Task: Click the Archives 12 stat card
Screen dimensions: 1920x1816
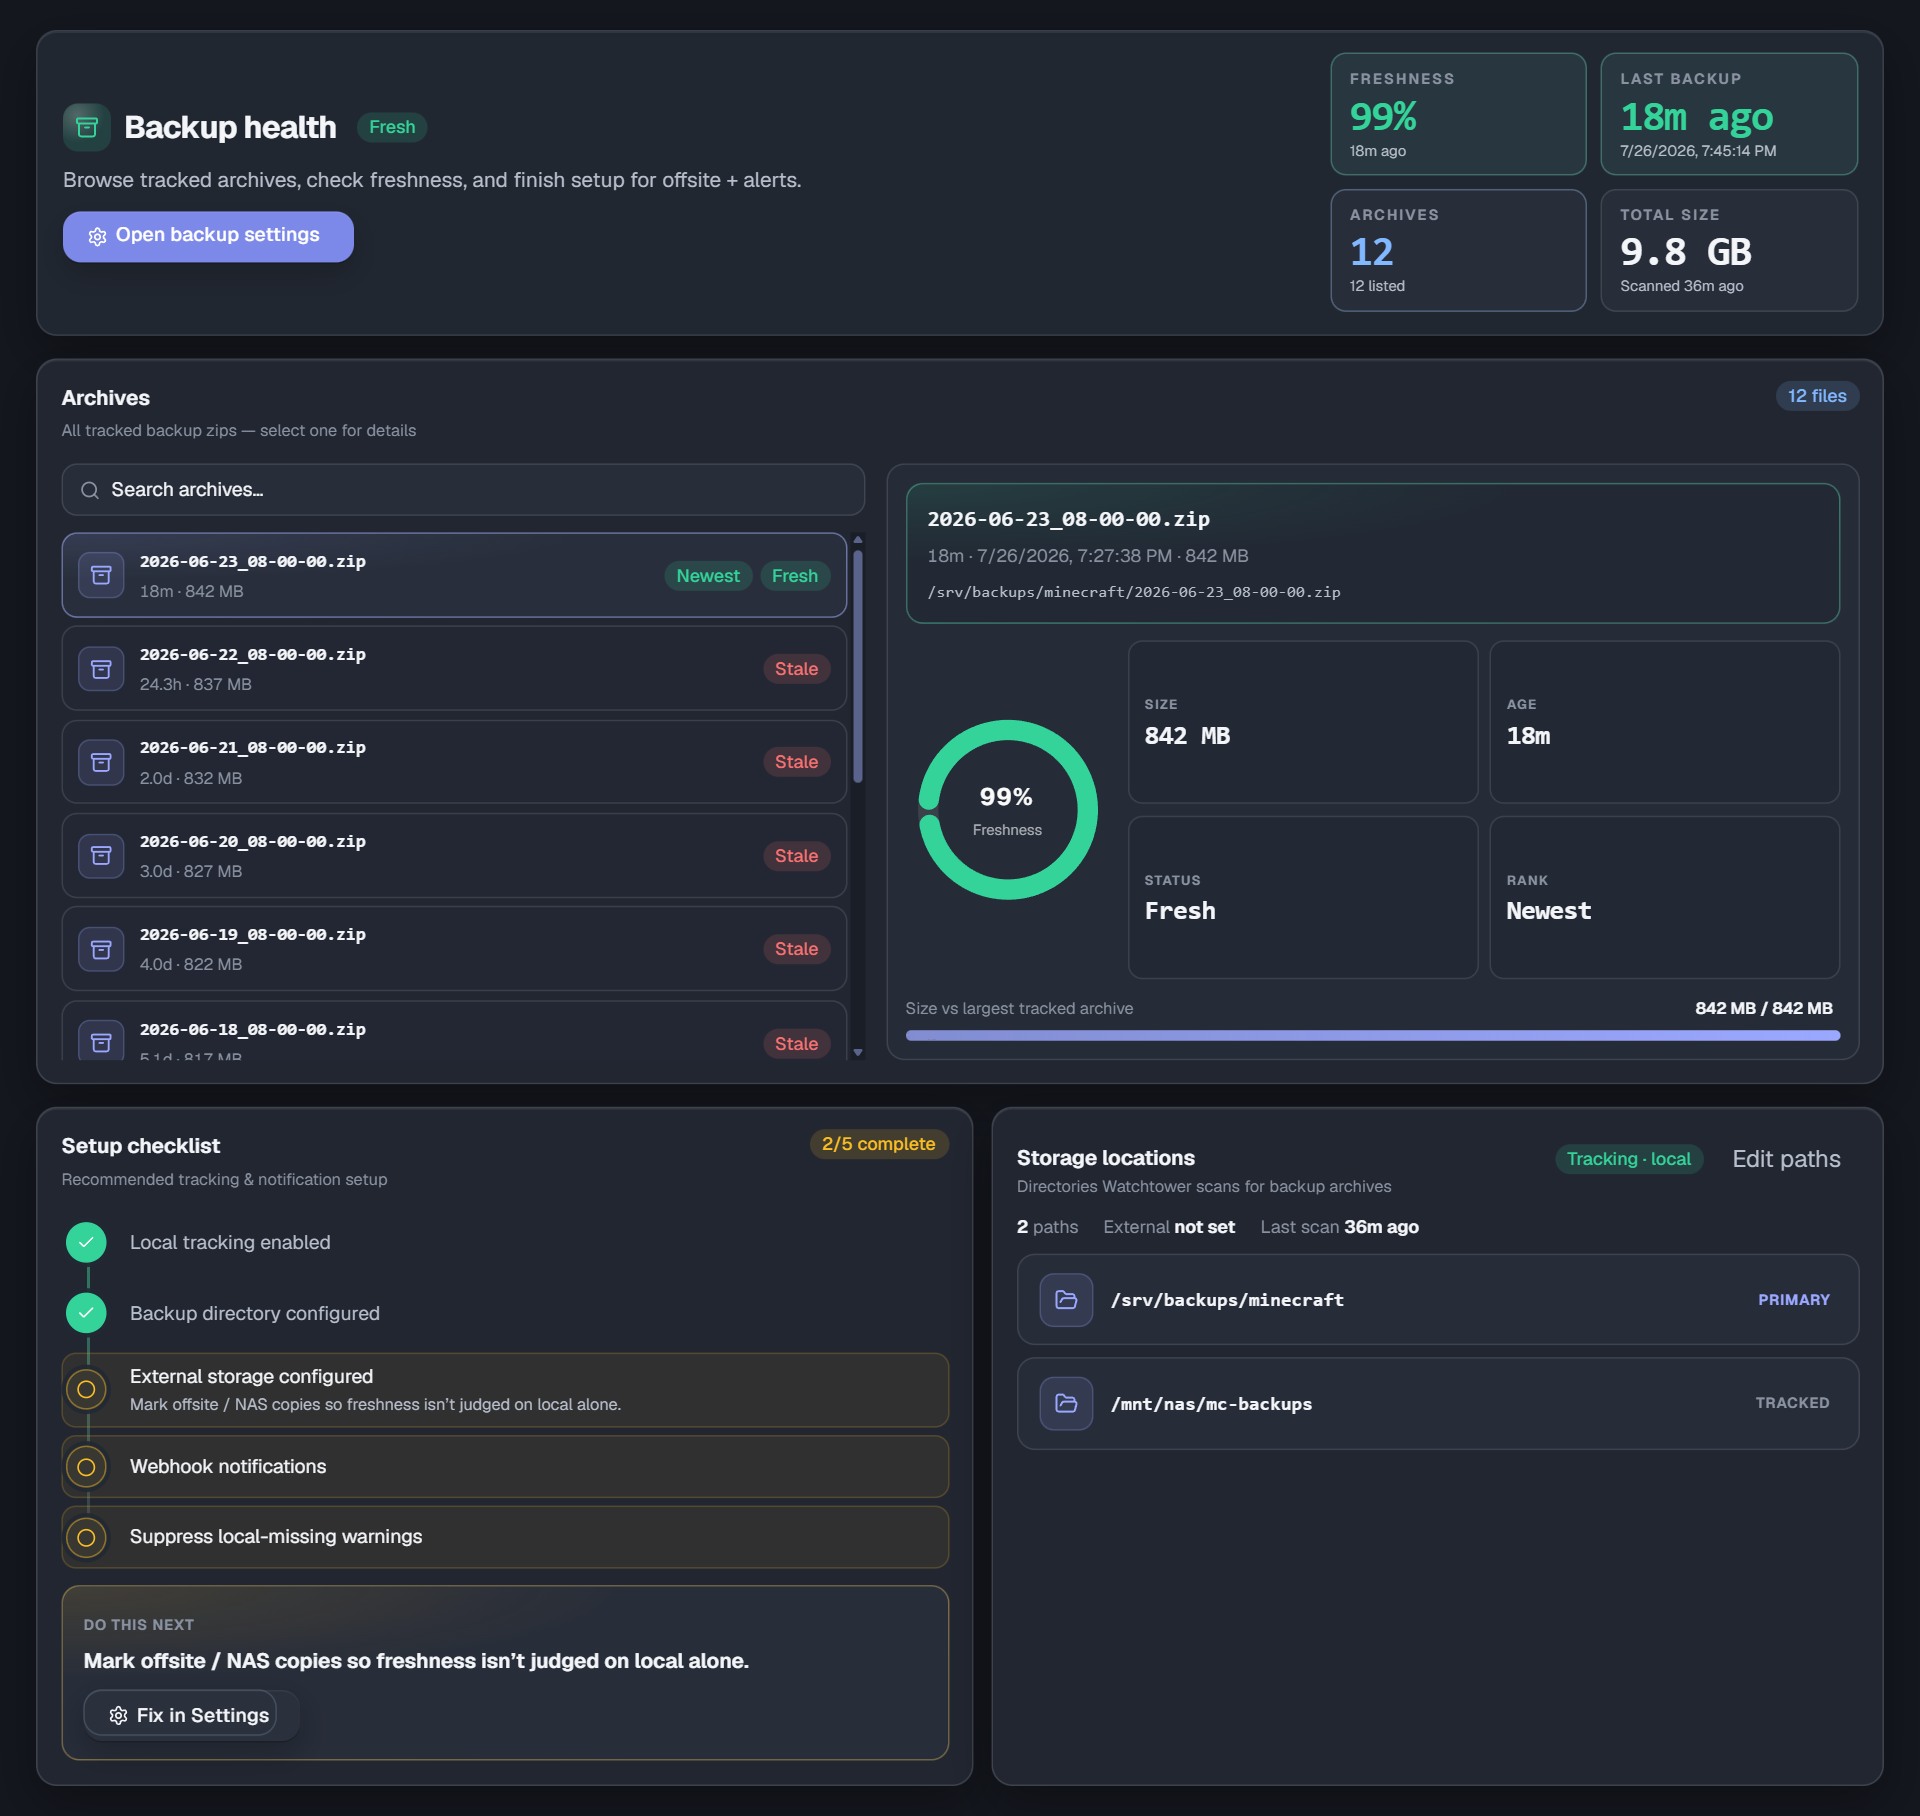Action: click(1458, 250)
